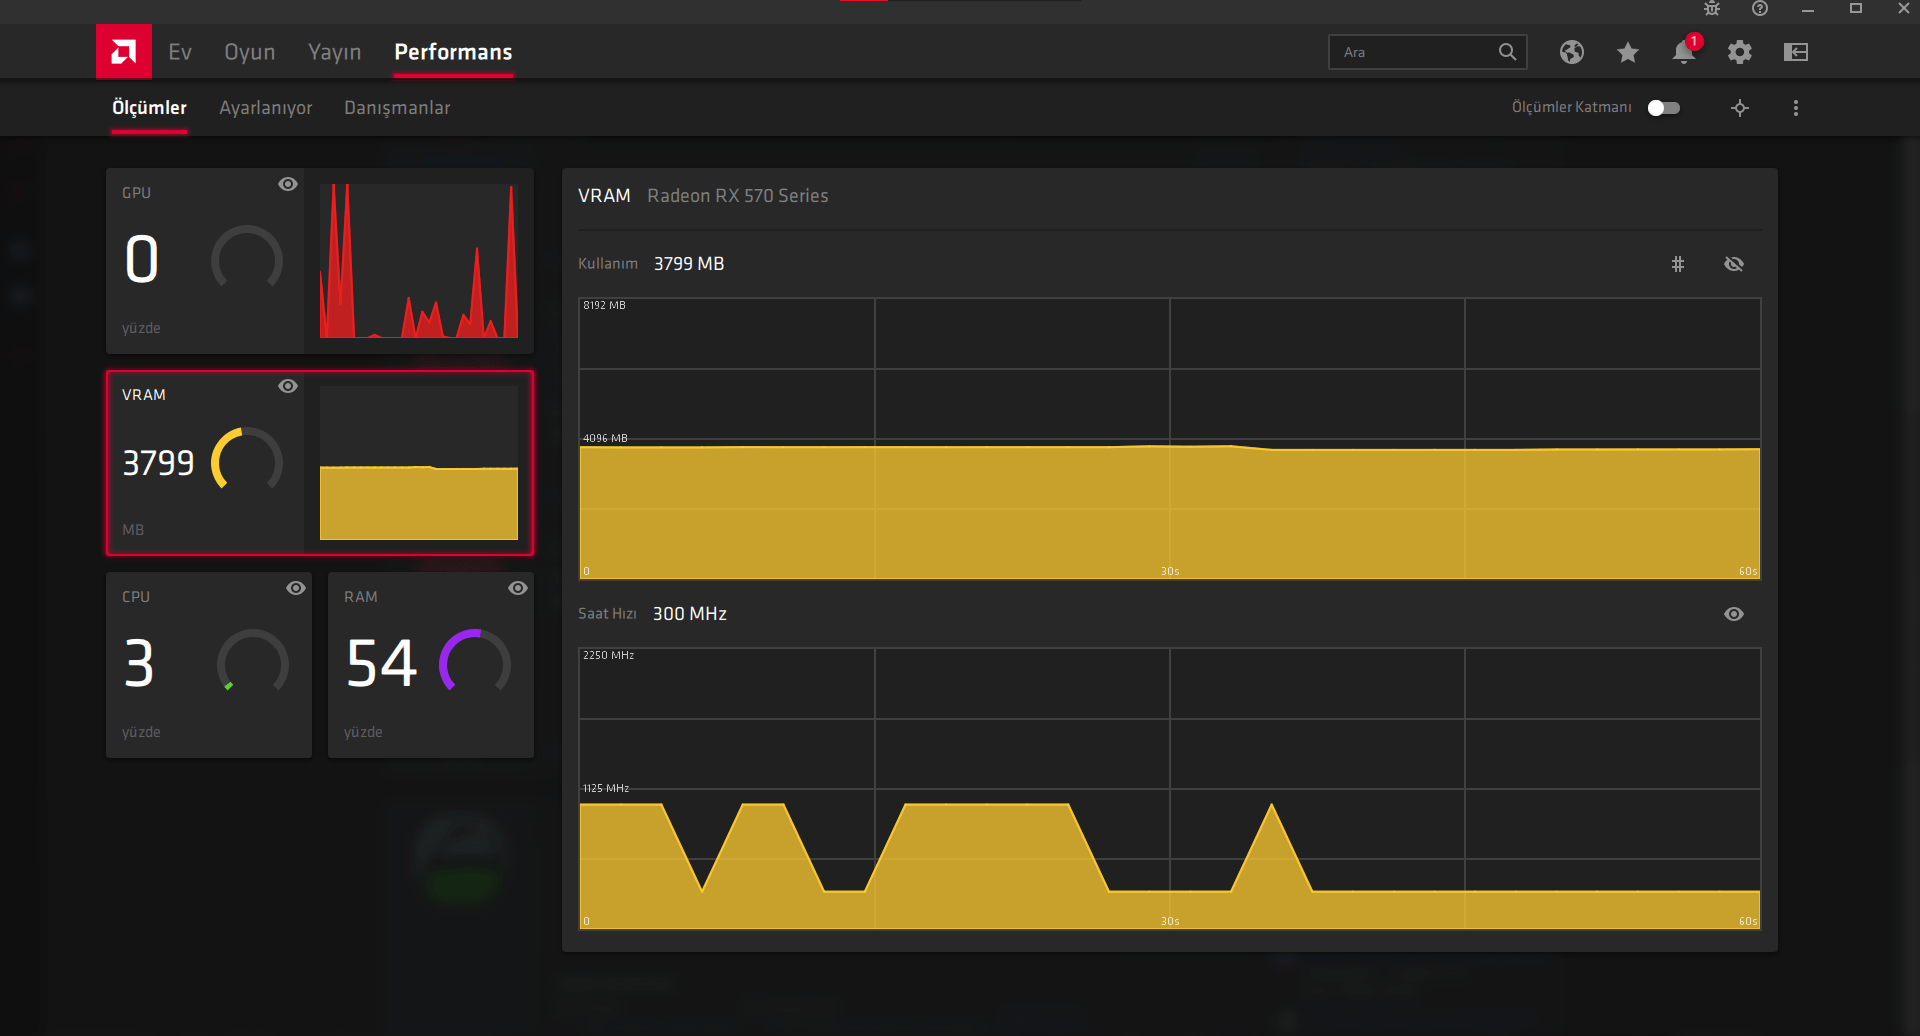Click the help question mark icon

(x=1760, y=9)
